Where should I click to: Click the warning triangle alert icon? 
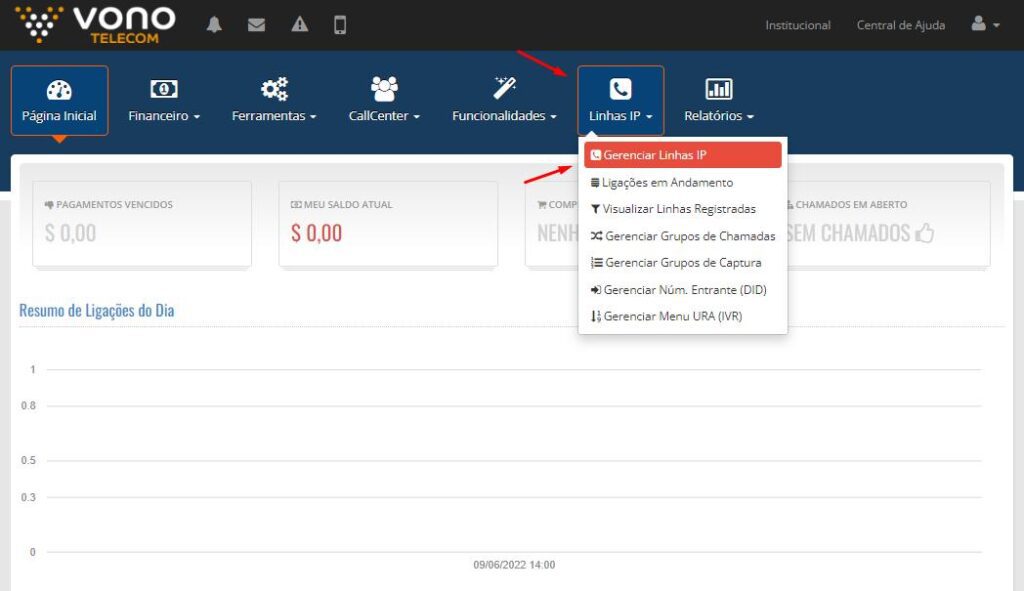pyautogui.click(x=299, y=25)
